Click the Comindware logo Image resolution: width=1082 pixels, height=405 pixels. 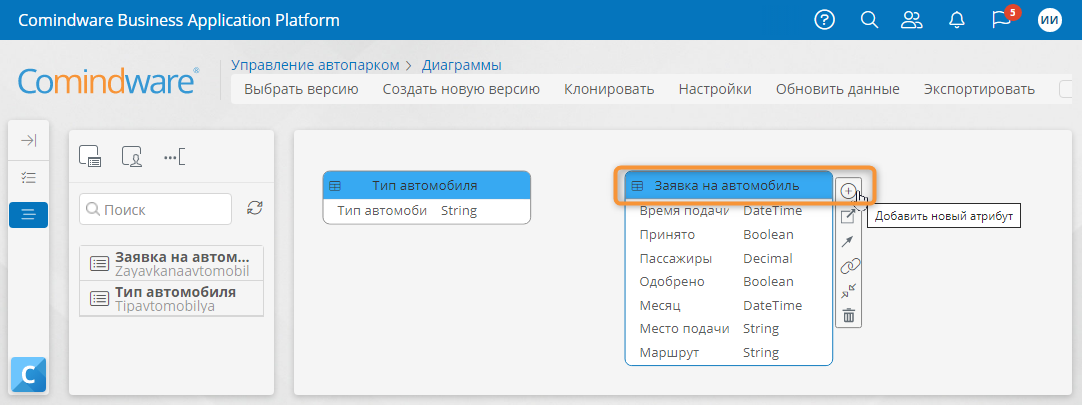coord(108,81)
